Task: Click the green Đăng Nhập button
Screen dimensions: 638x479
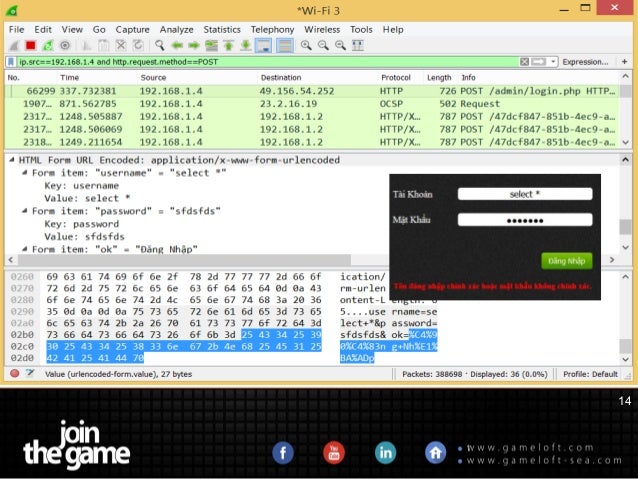Action: pyautogui.click(x=566, y=261)
